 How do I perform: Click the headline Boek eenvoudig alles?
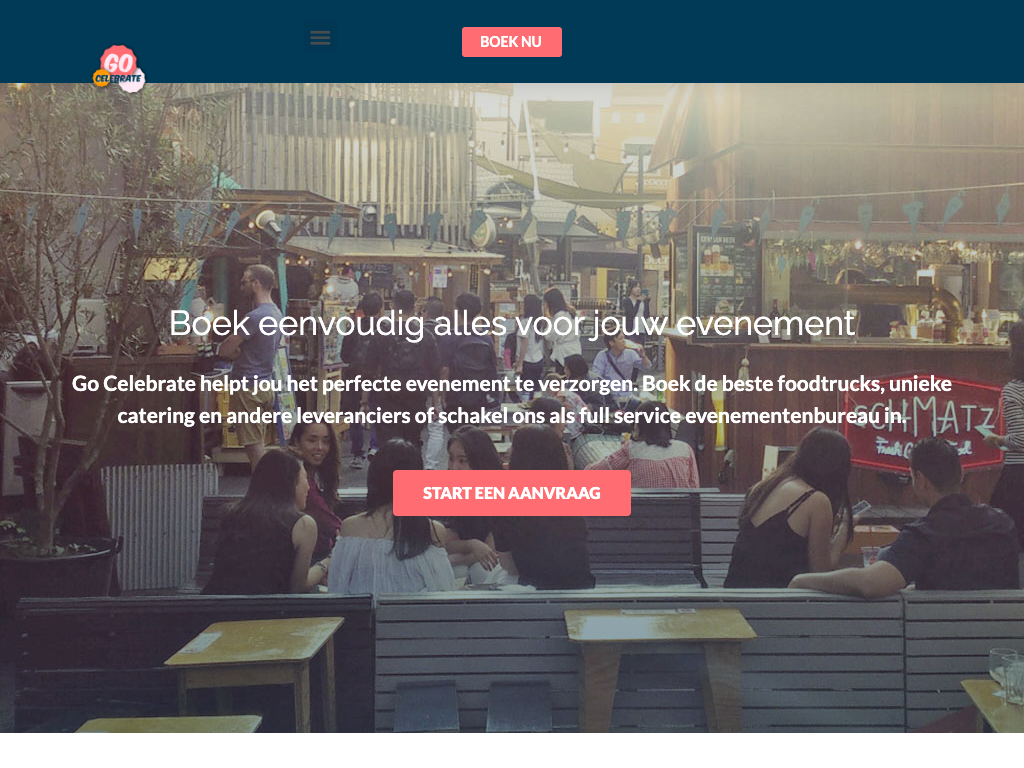point(512,323)
